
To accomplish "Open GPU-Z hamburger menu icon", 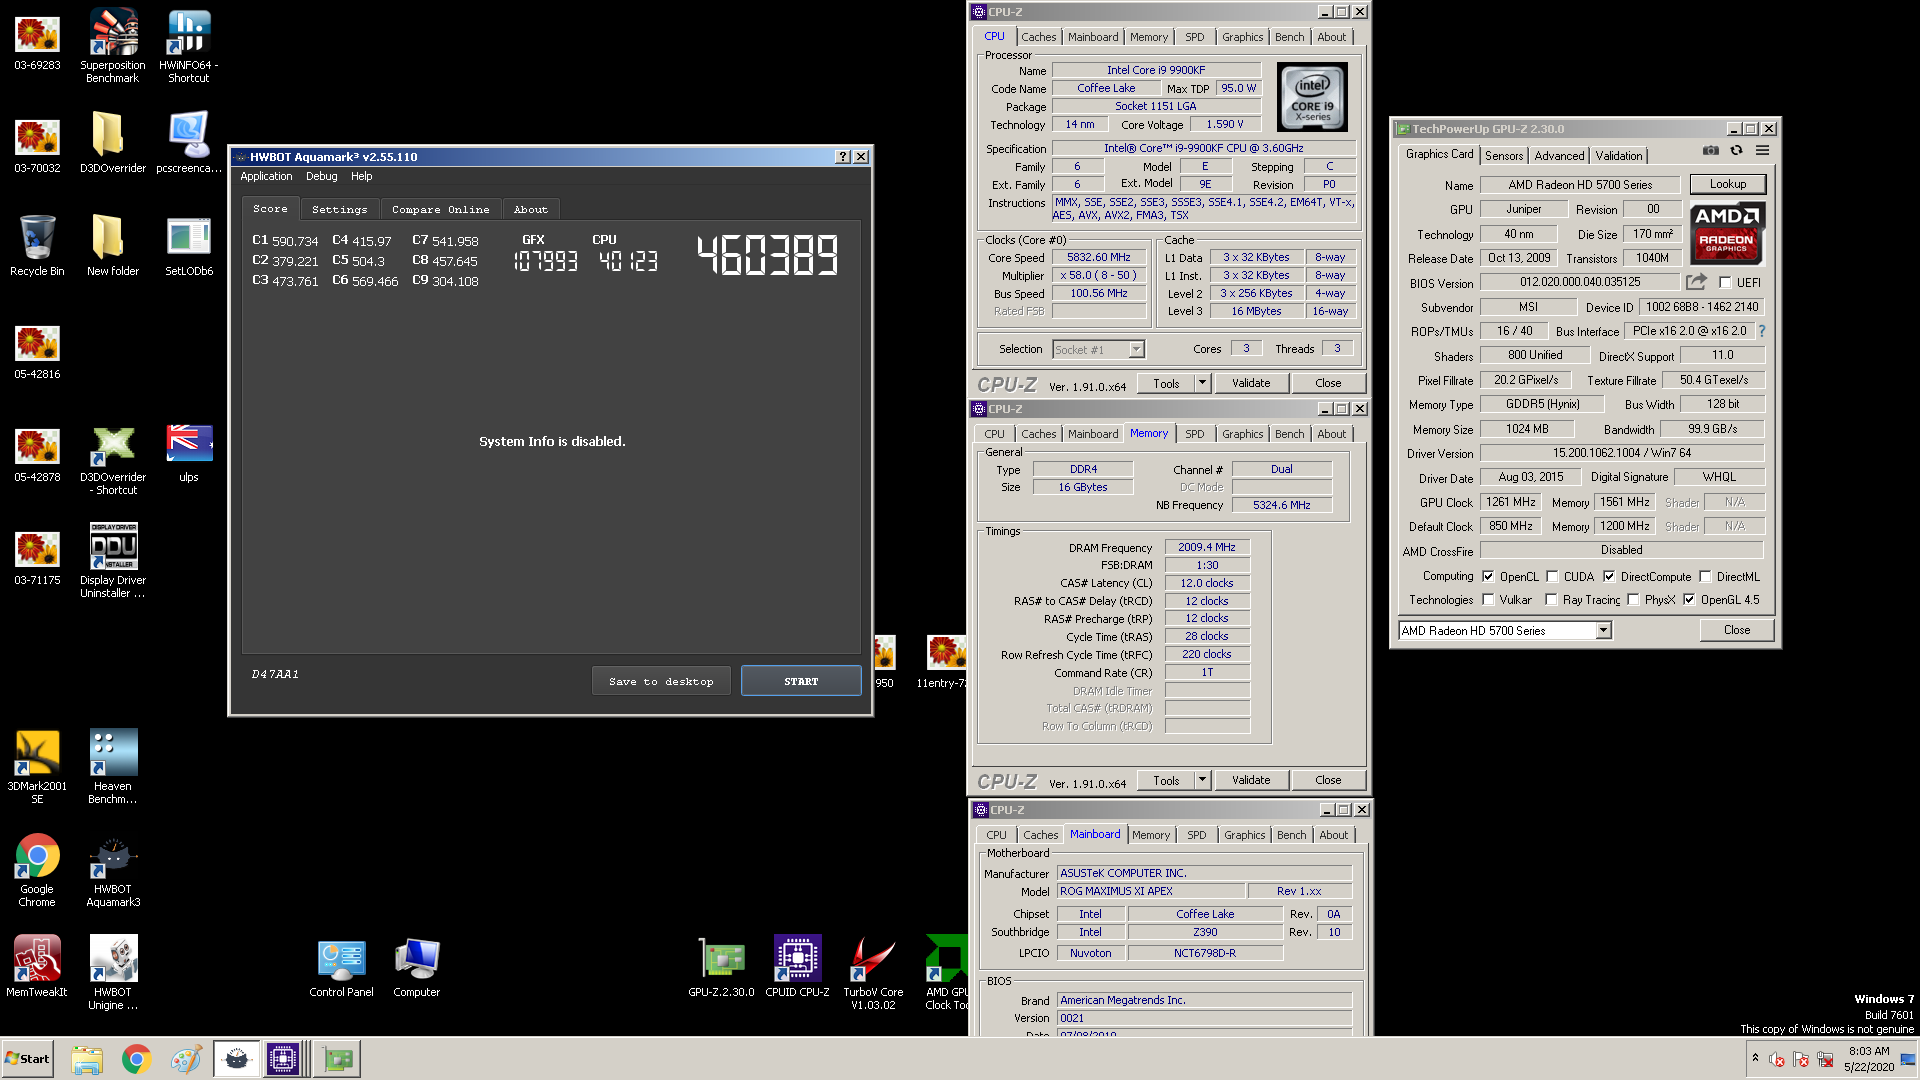I will point(1762,150).
